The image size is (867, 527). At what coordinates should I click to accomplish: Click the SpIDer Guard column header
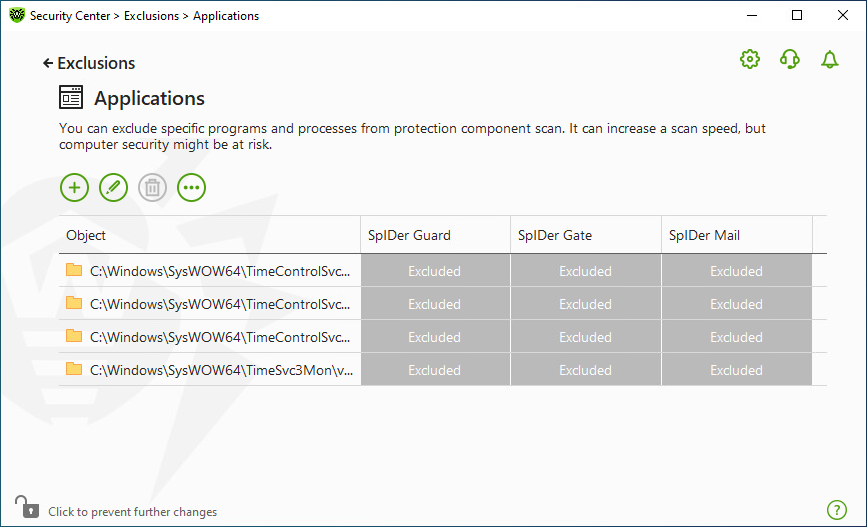(x=435, y=235)
